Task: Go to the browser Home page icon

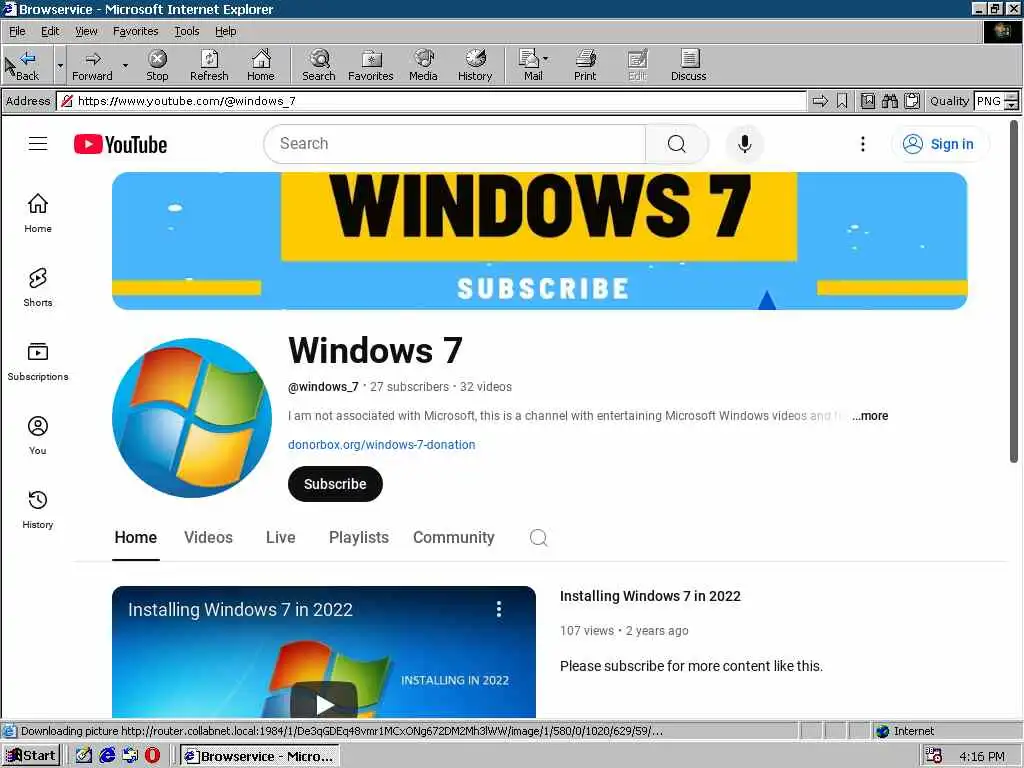Action: 261,65
